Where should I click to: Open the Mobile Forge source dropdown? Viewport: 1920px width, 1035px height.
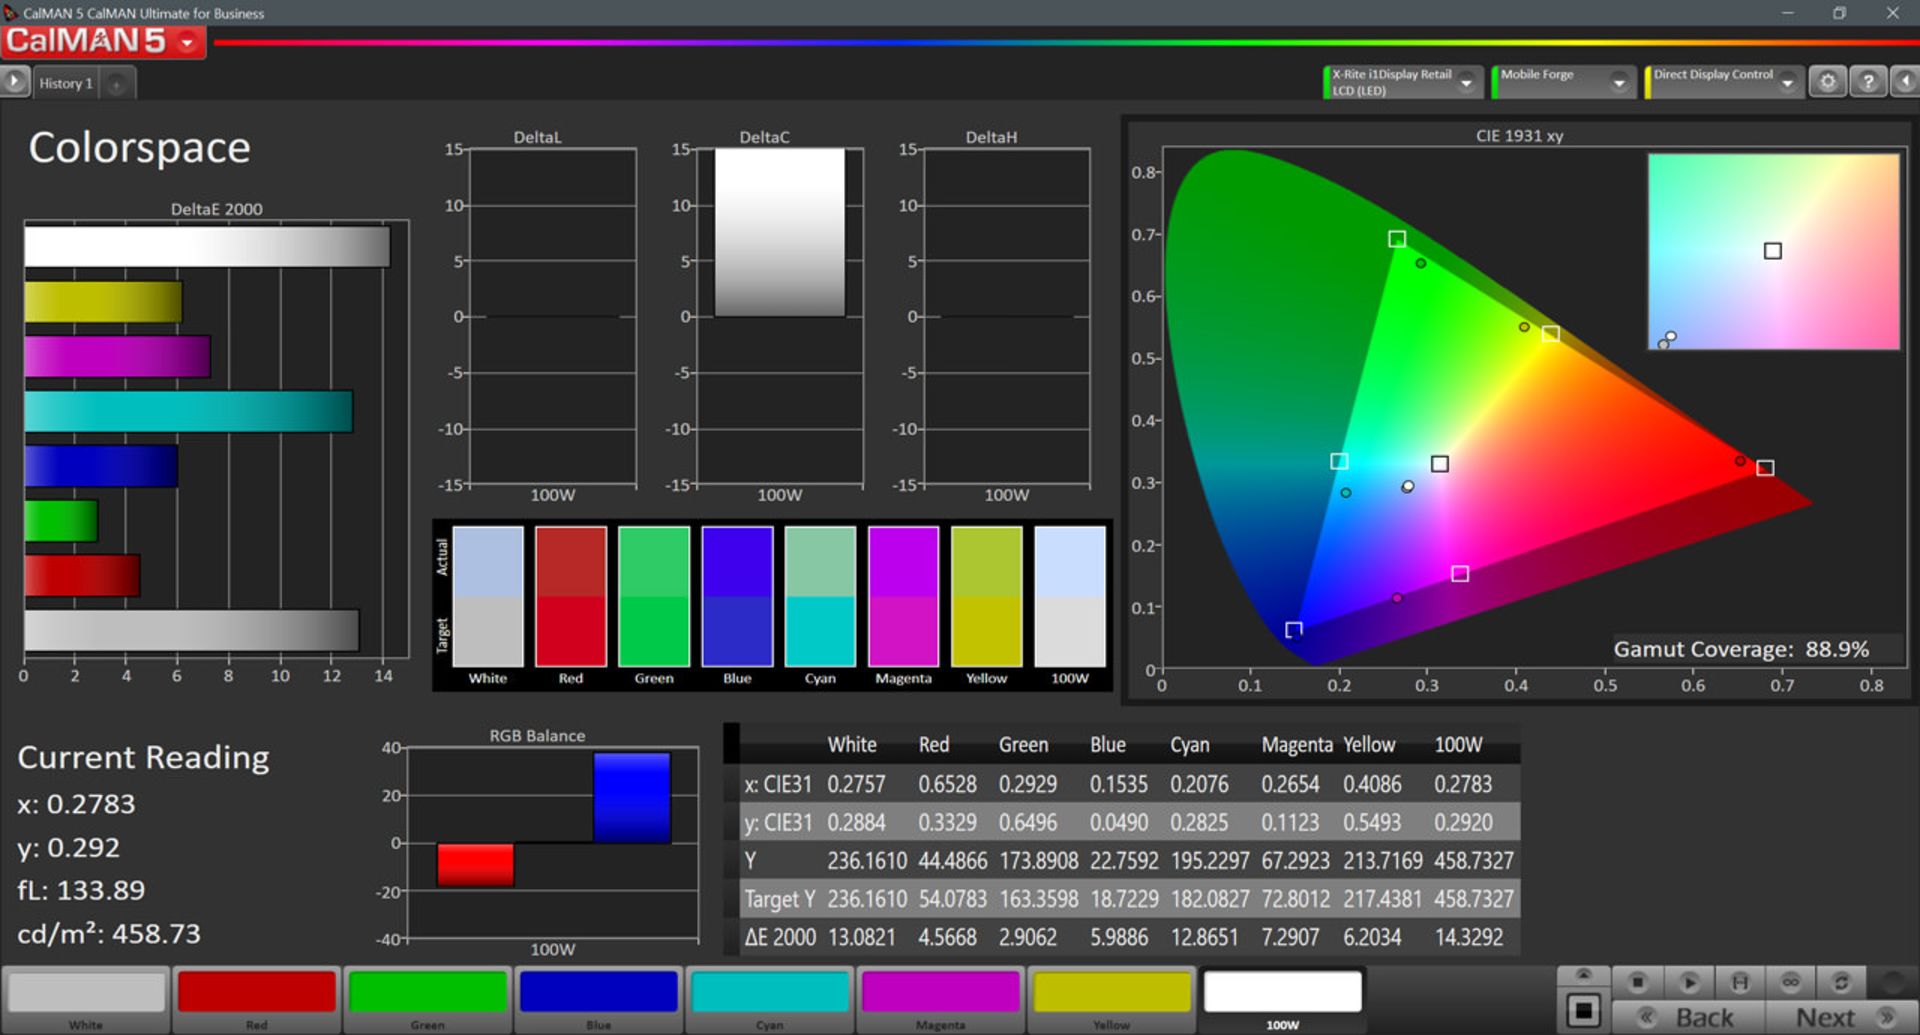tap(1620, 82)
